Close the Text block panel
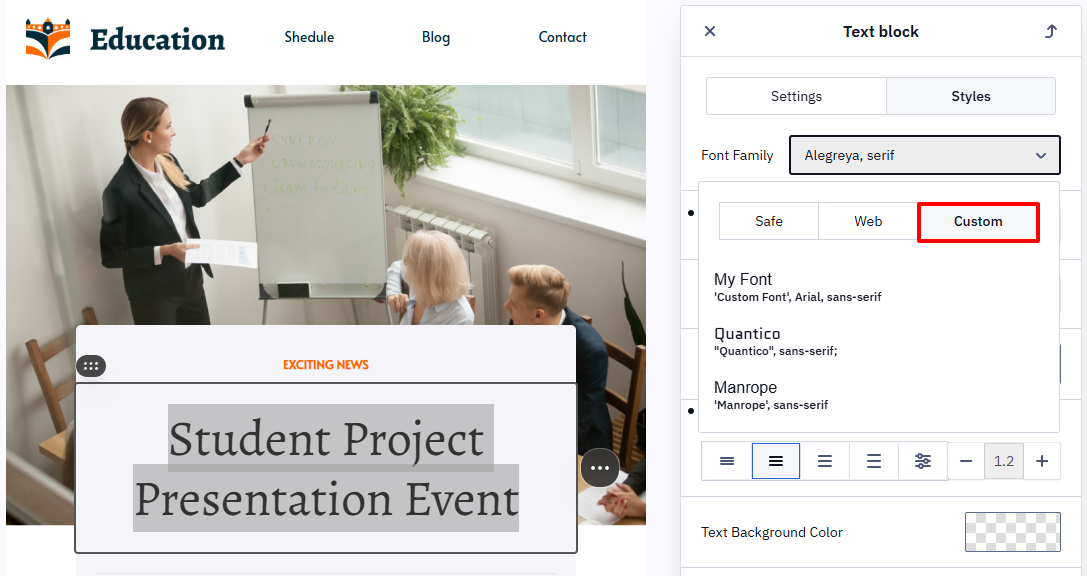 tap(710, 31)
